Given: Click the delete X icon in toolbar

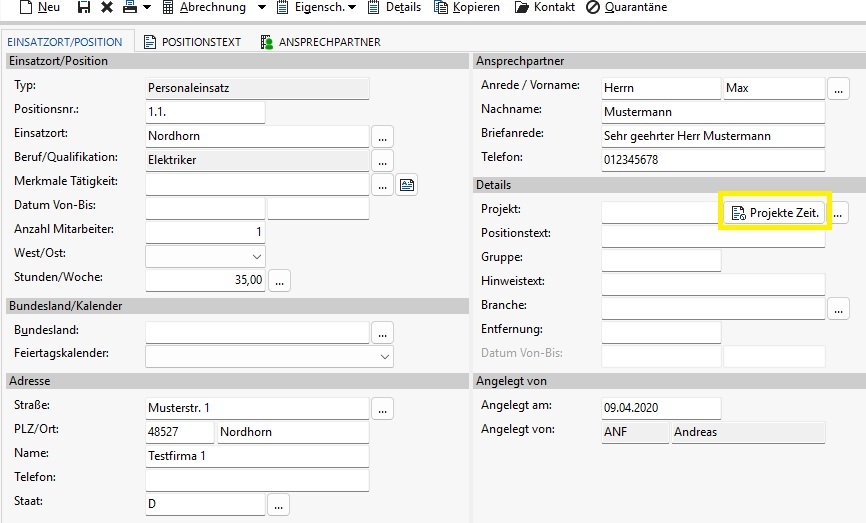Looking at the screenshot, I should tap(107, 7).
